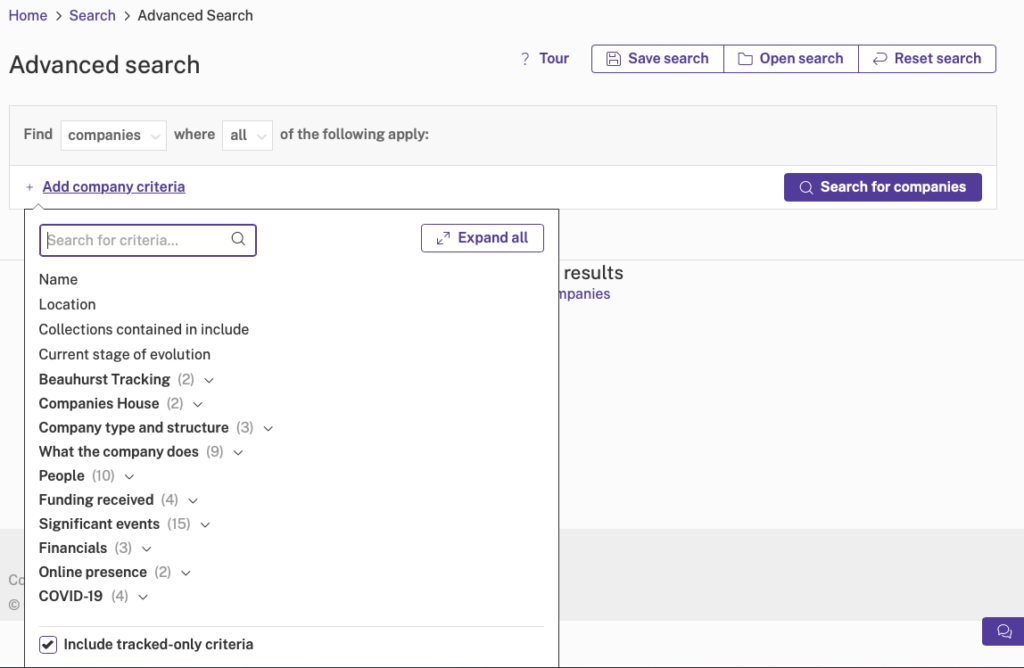This screenshot has width=1024, height=668.
Task: Start the Tour link
Action: (x=554, y=59)
